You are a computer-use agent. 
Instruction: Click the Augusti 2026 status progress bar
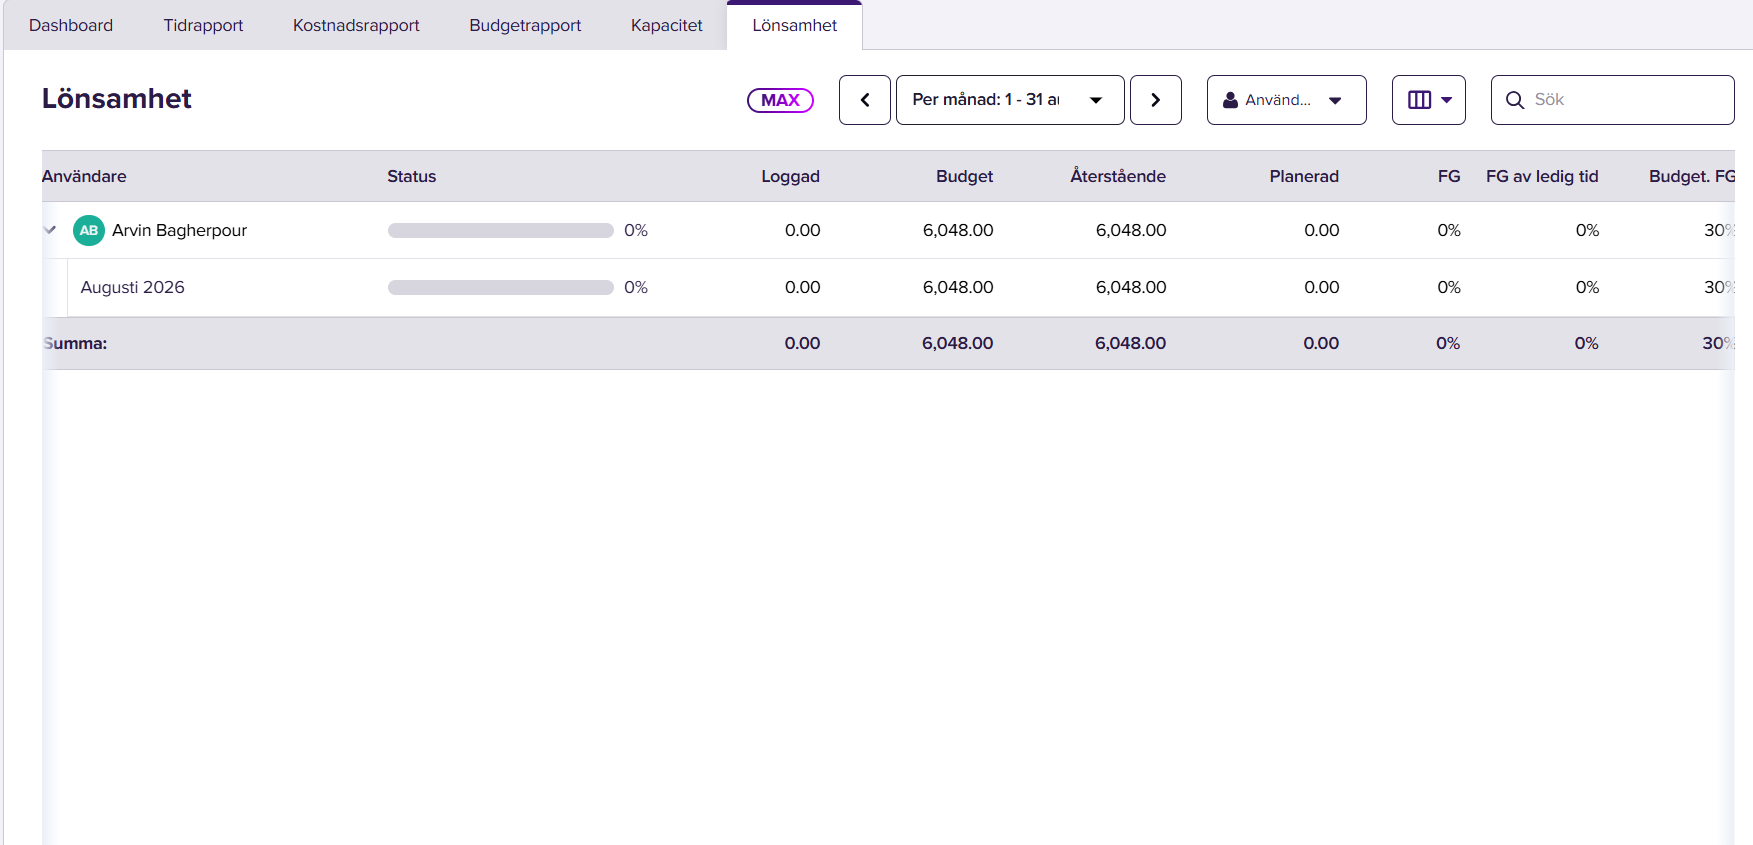[501, 287]
